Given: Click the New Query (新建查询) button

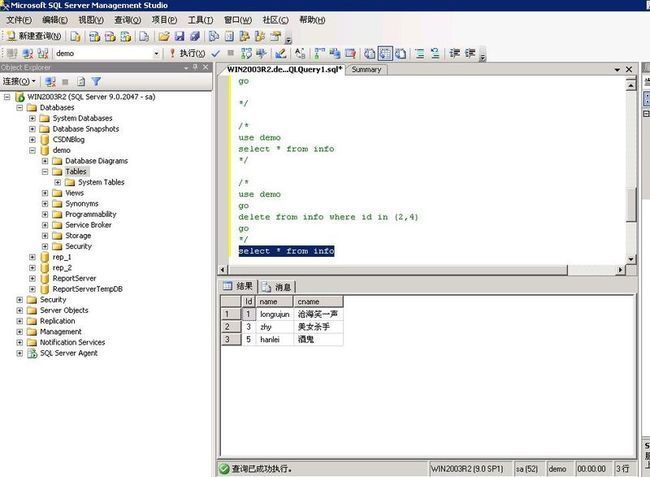Looking at the screenshot, I should 34,36.
